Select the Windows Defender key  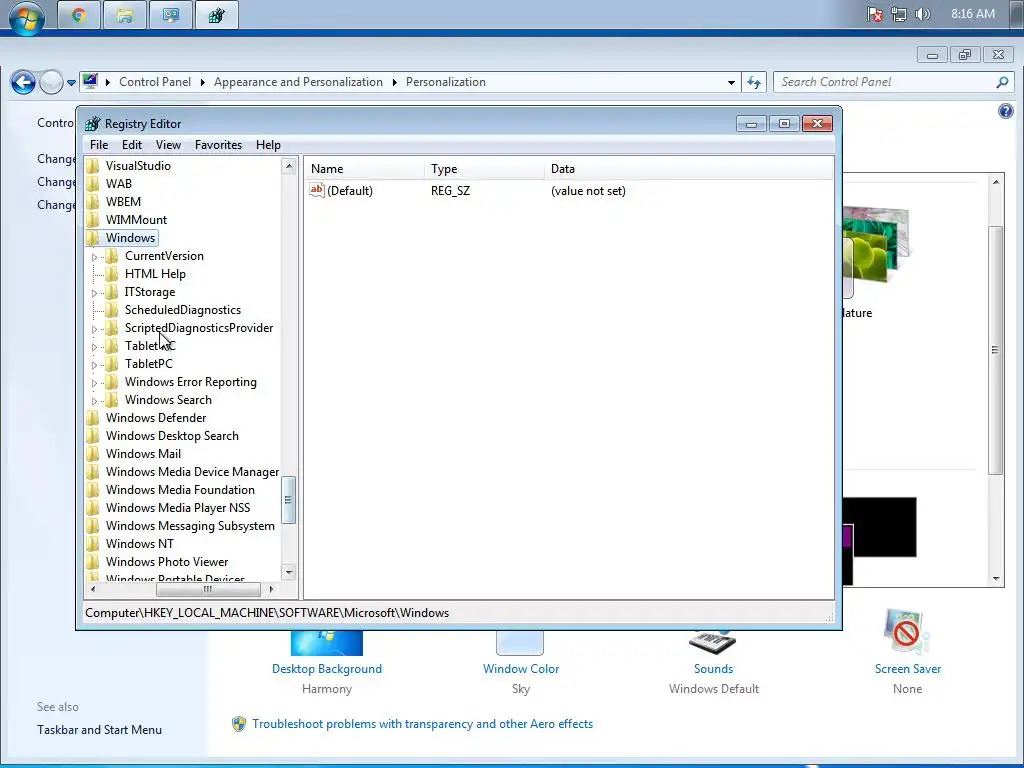[x=156, y=418]
